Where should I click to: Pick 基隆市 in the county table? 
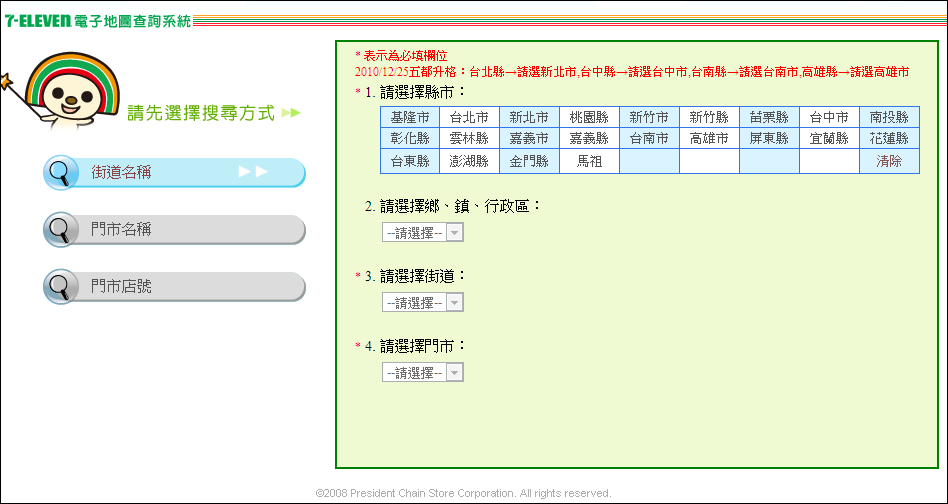pos(409,117)
